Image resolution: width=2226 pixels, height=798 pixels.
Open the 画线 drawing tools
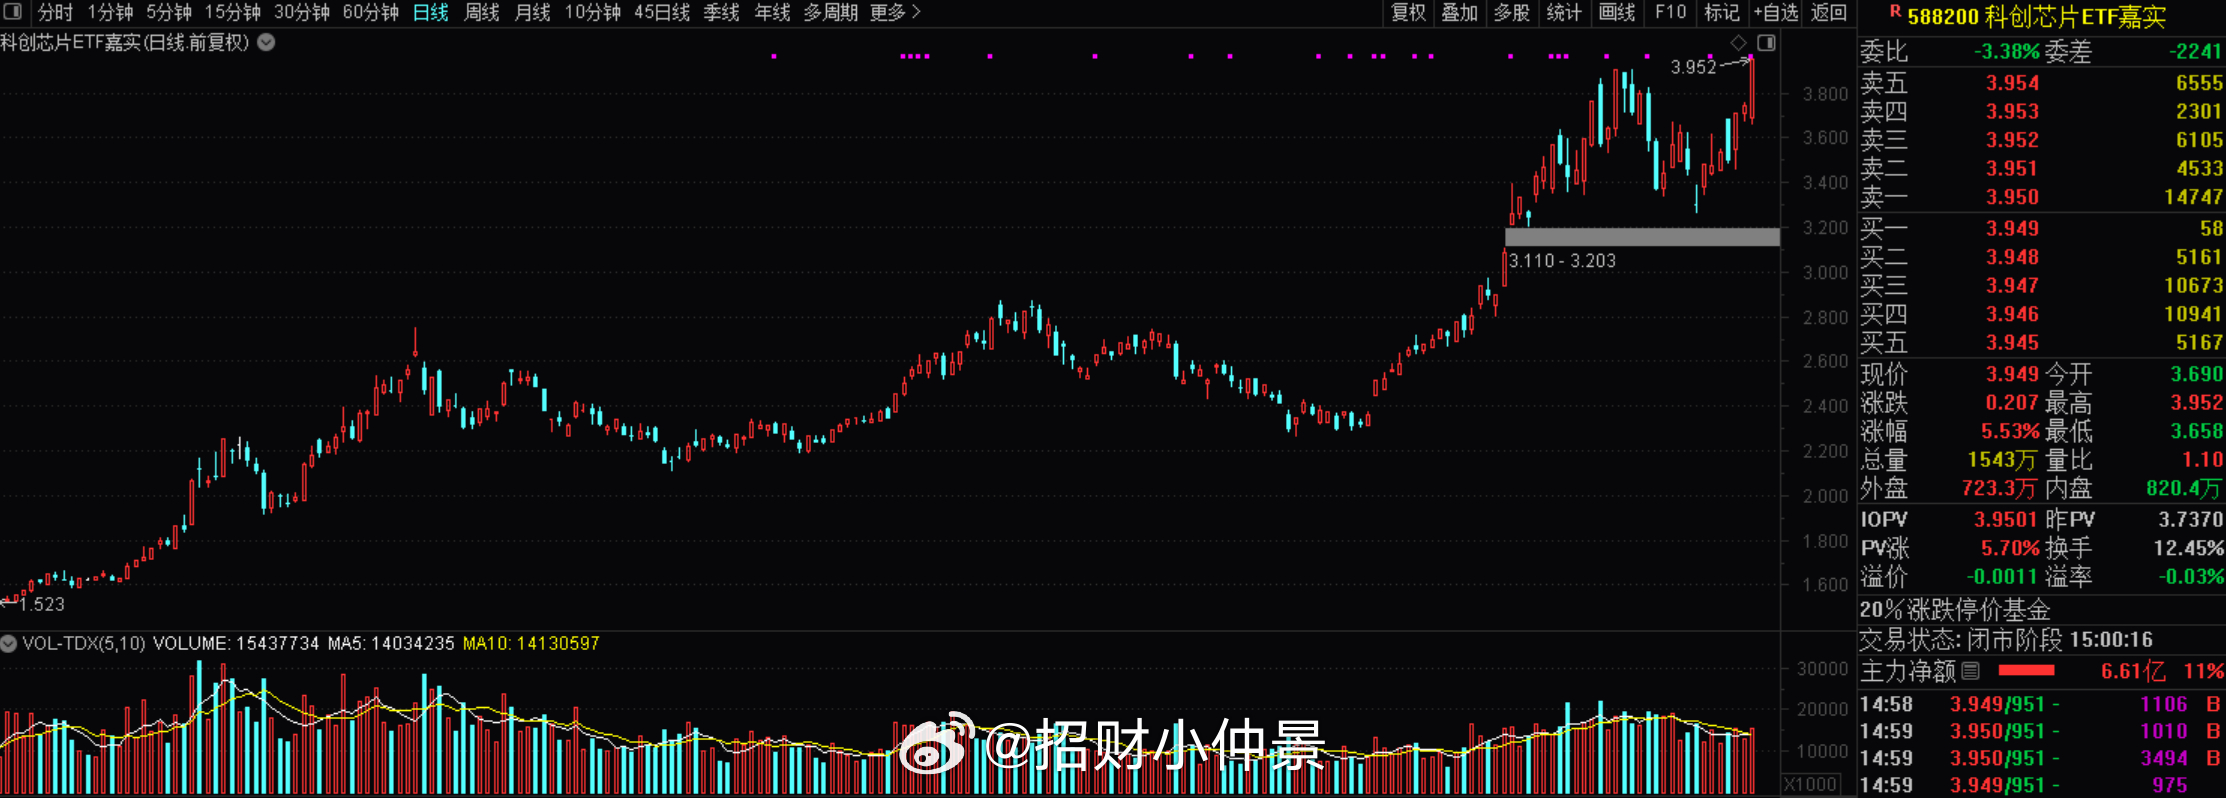(1617, 12)
